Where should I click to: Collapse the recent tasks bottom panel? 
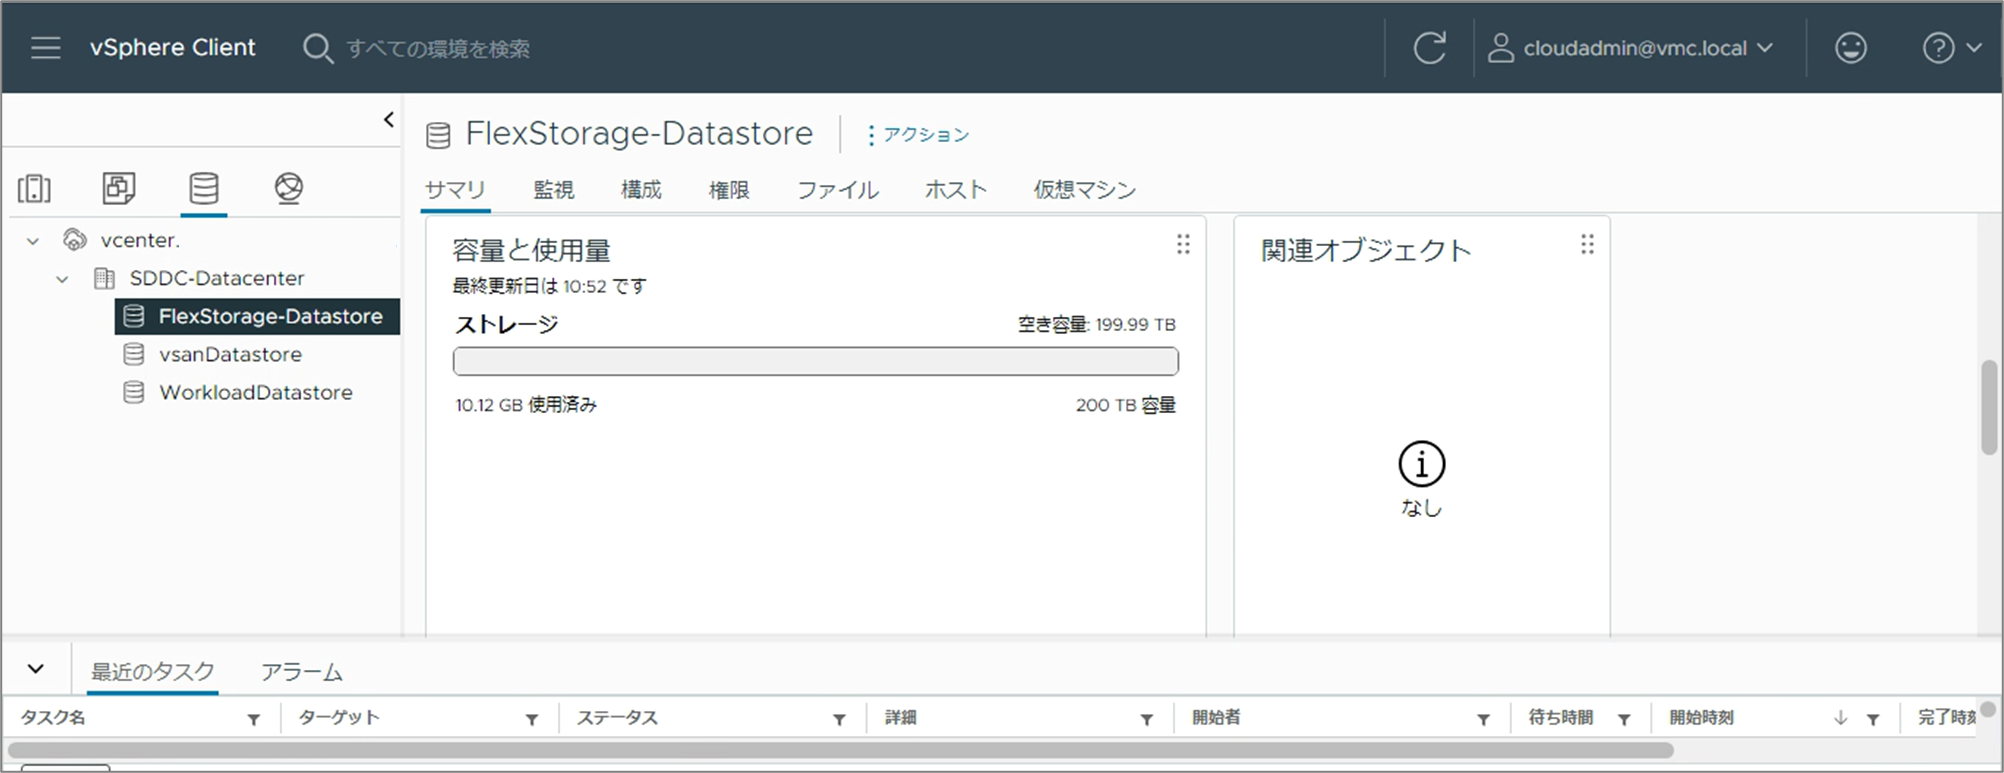(x=36, y=669)
